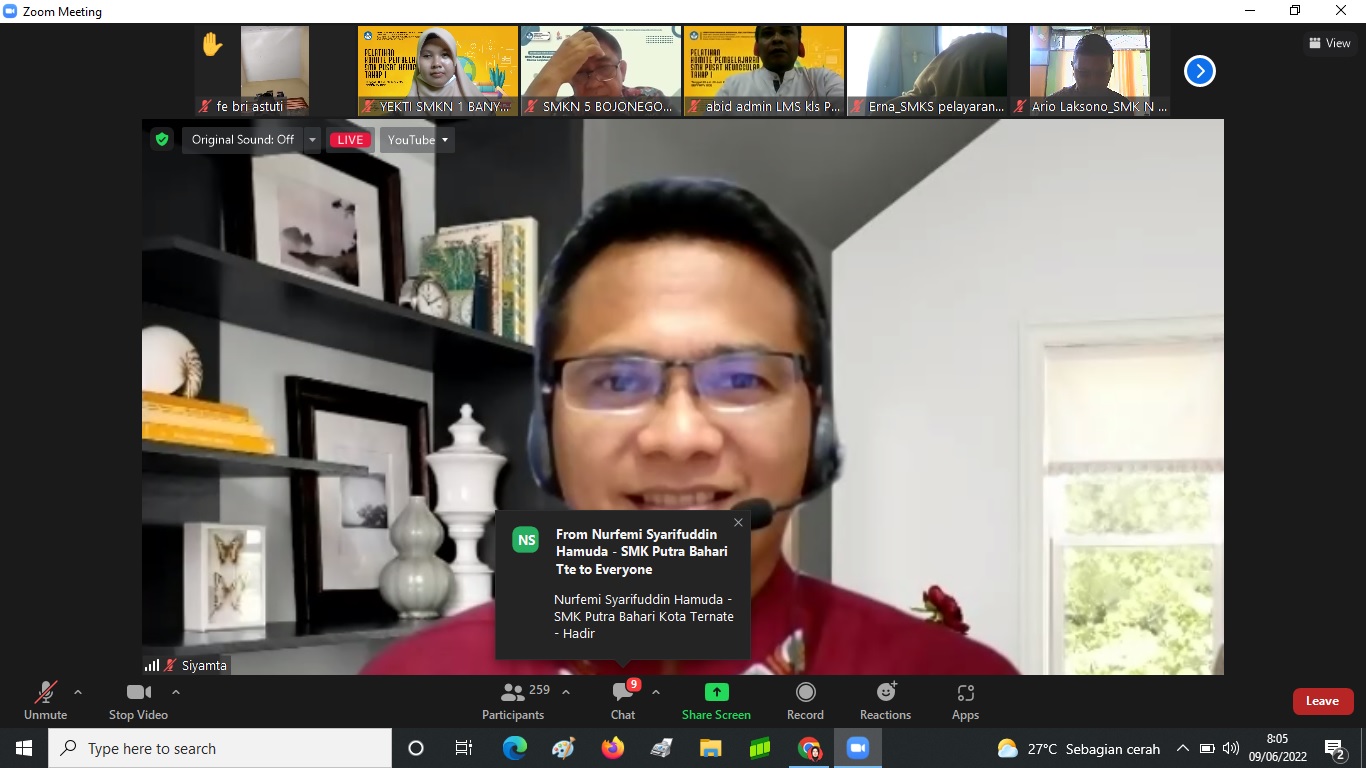The height and width of the screenshot is (768, 1366).
Task: Select SMKN 5 BOJONEGORO video thumbnail
Action: 601,71
